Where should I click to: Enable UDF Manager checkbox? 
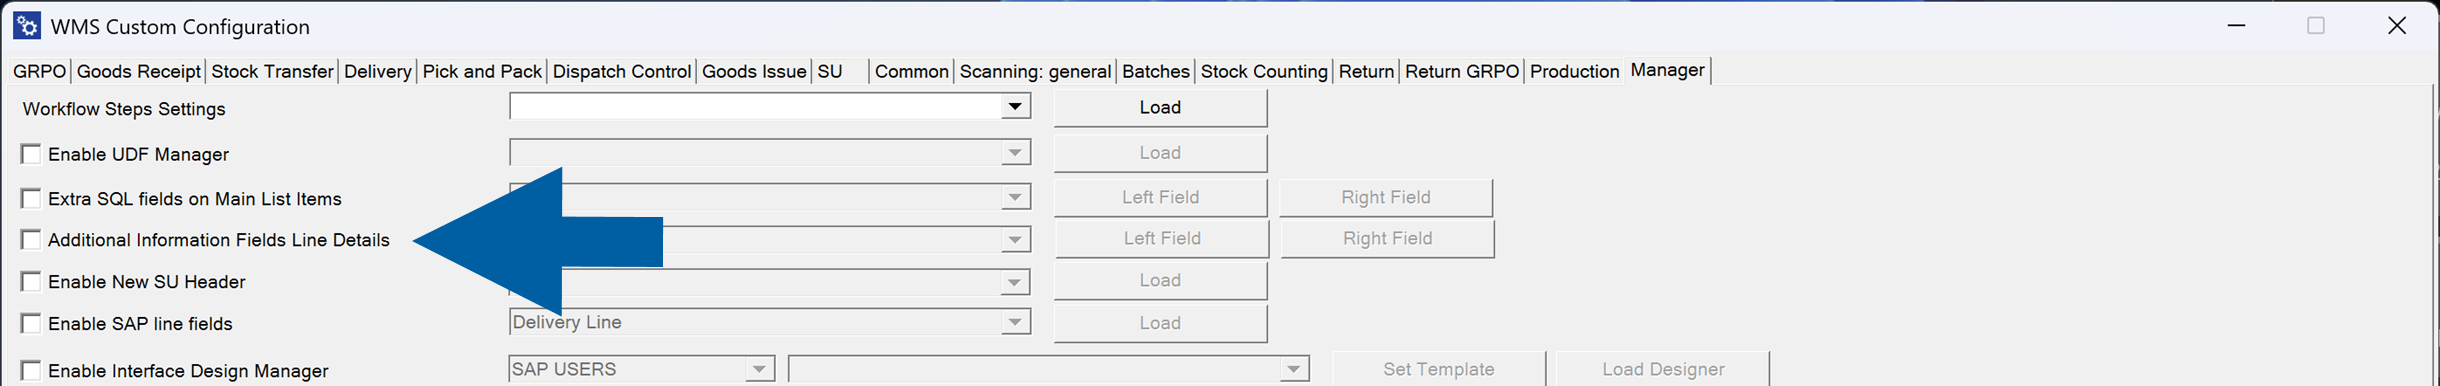31,154
